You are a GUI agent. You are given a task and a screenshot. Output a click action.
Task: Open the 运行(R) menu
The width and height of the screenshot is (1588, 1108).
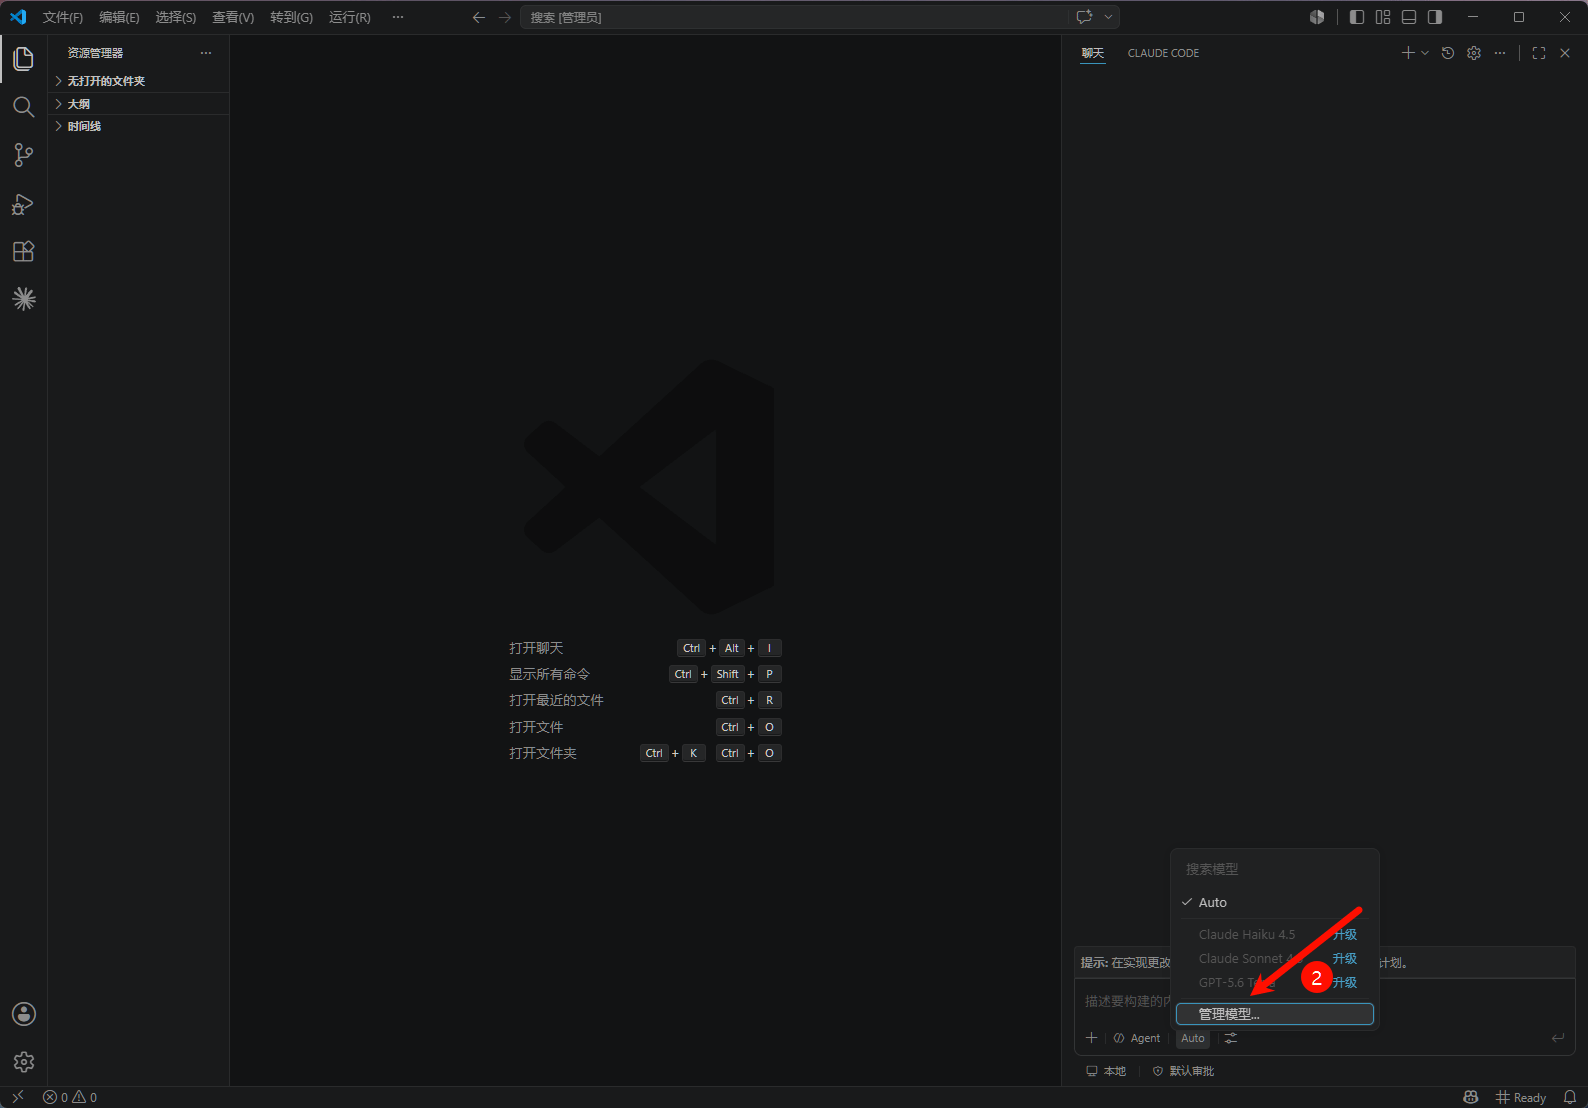349,17
